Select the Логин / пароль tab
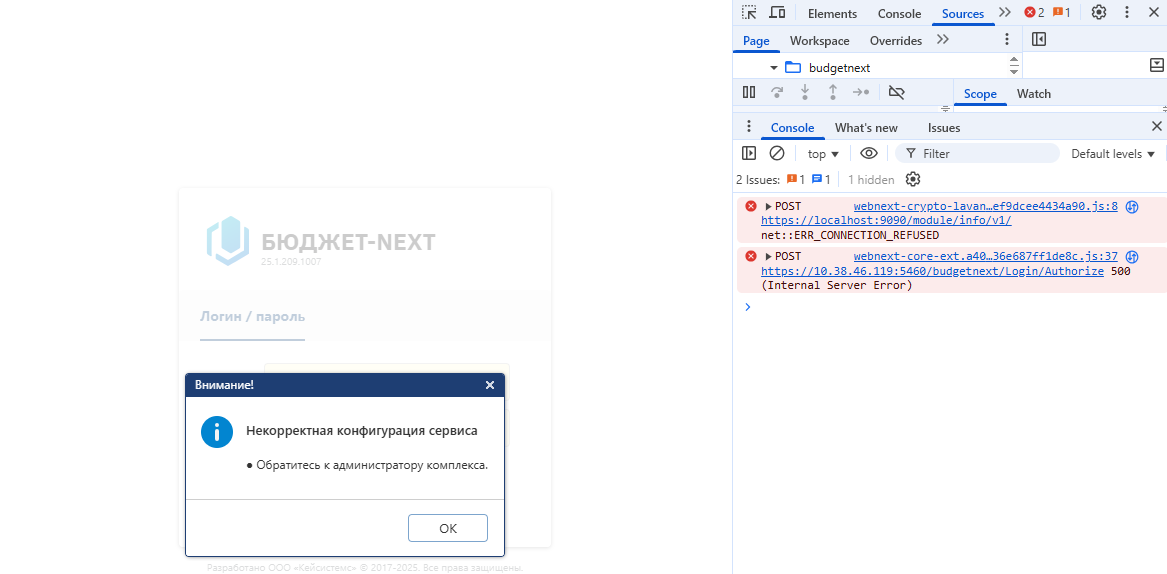1167x574 pixels. (252, 316)
